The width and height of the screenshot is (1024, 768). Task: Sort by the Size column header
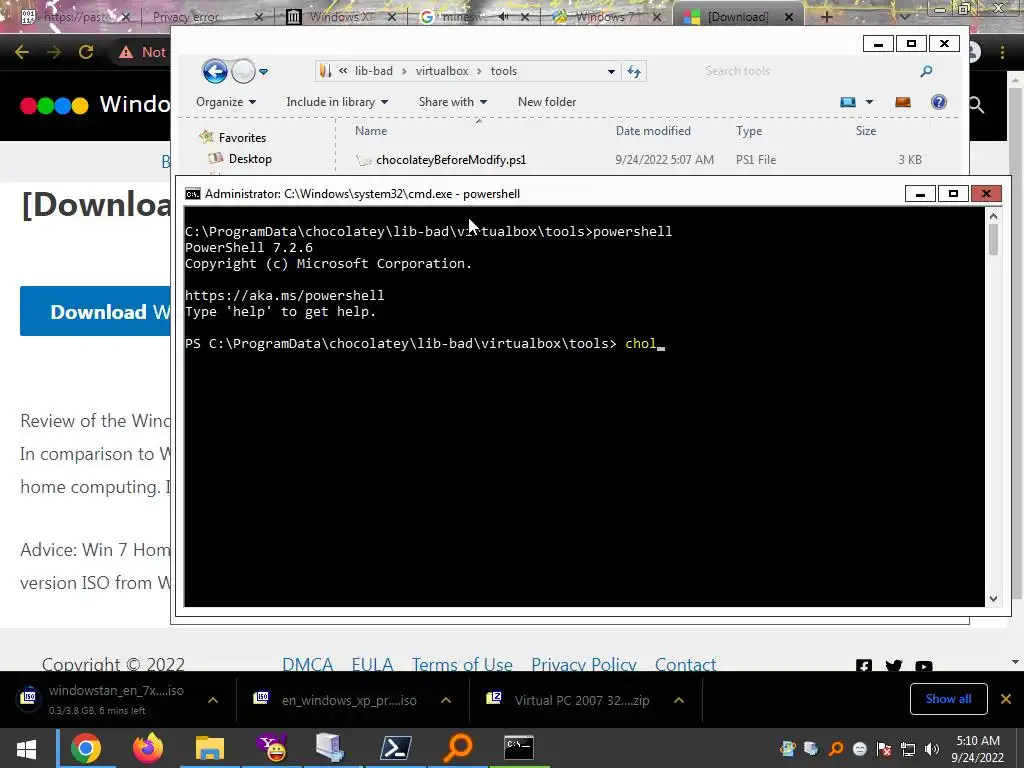pyautogui.click(x=866, y=131)
